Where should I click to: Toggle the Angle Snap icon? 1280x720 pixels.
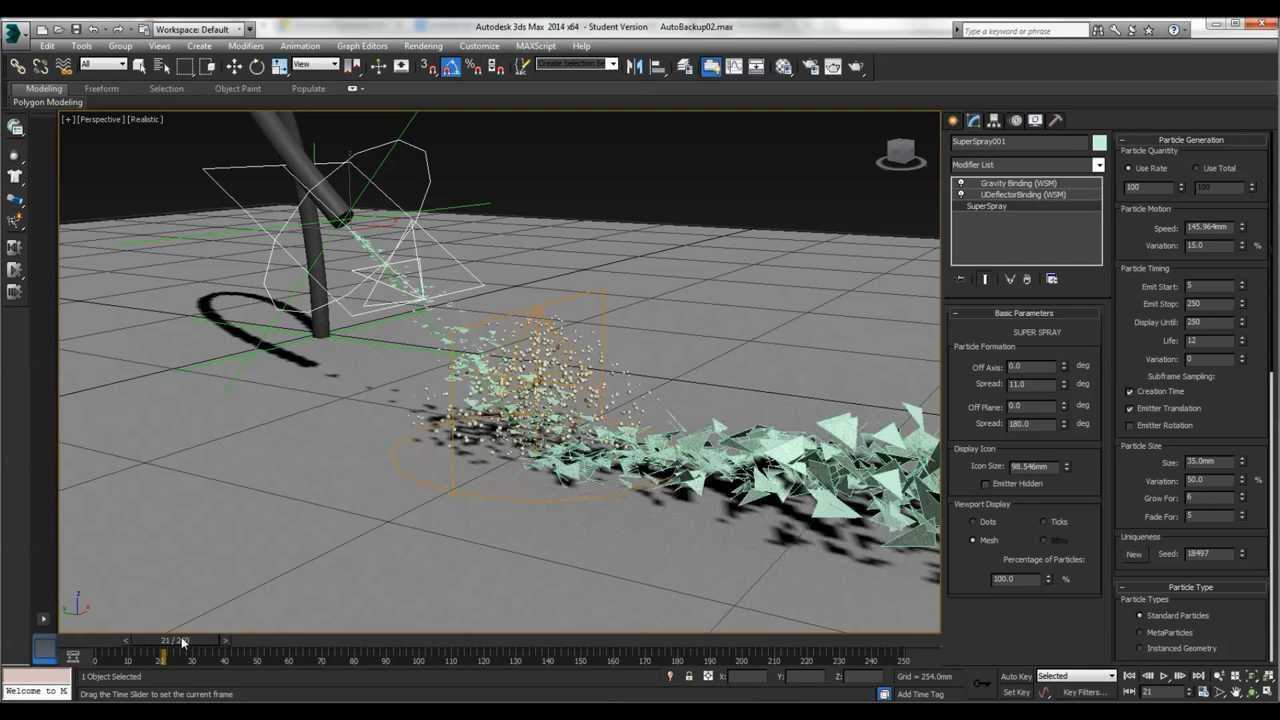[451, 67]
